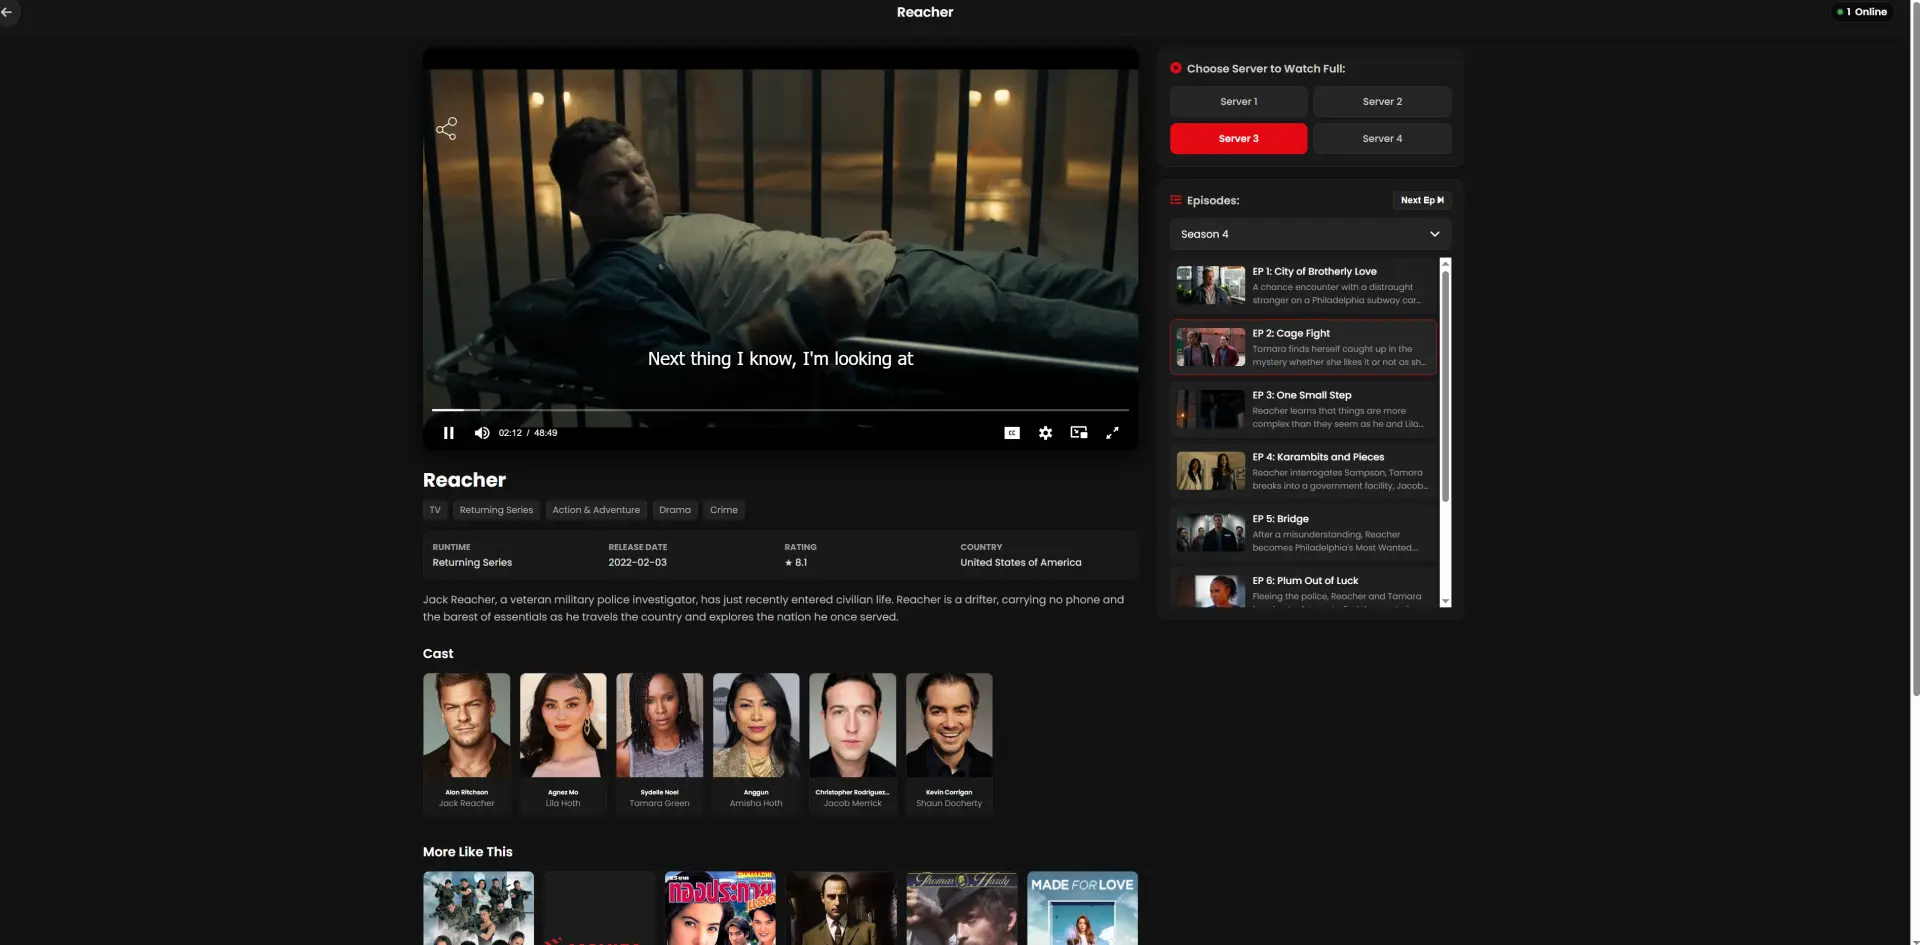Click the Drama genre tag
The height and width of the screenshot is (945, 1920).
click(x=675, y=510)
